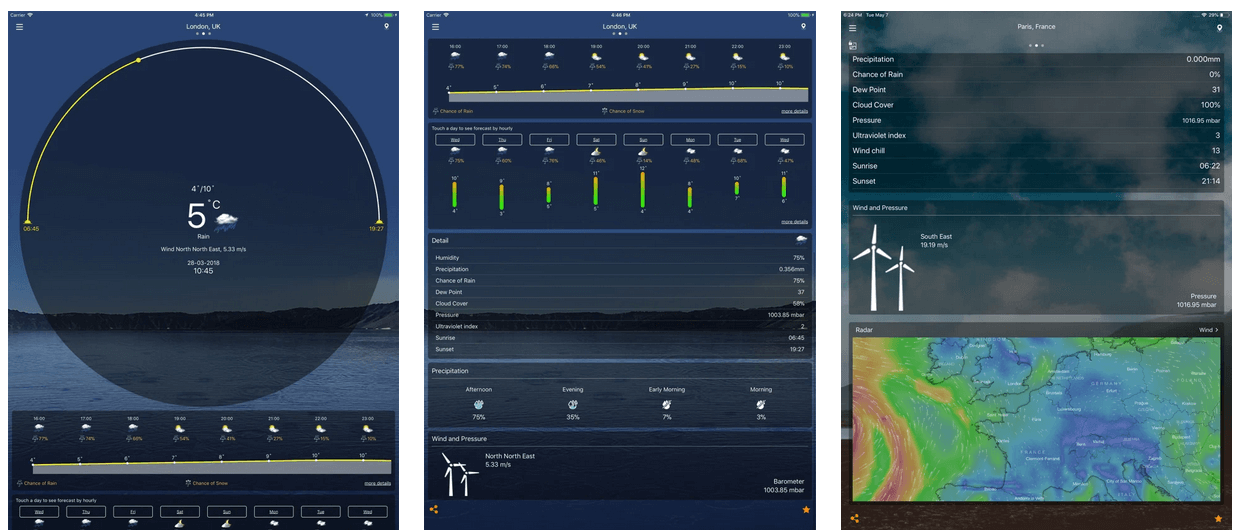Screen dimensions: 1247x530
Task: Click the share icon under the London wind panel
Action: (x=434, y=510)
